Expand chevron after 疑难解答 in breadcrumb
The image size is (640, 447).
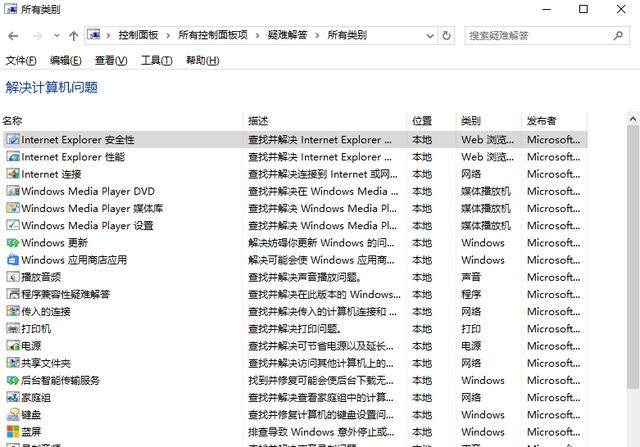click(x=317, y=36)
